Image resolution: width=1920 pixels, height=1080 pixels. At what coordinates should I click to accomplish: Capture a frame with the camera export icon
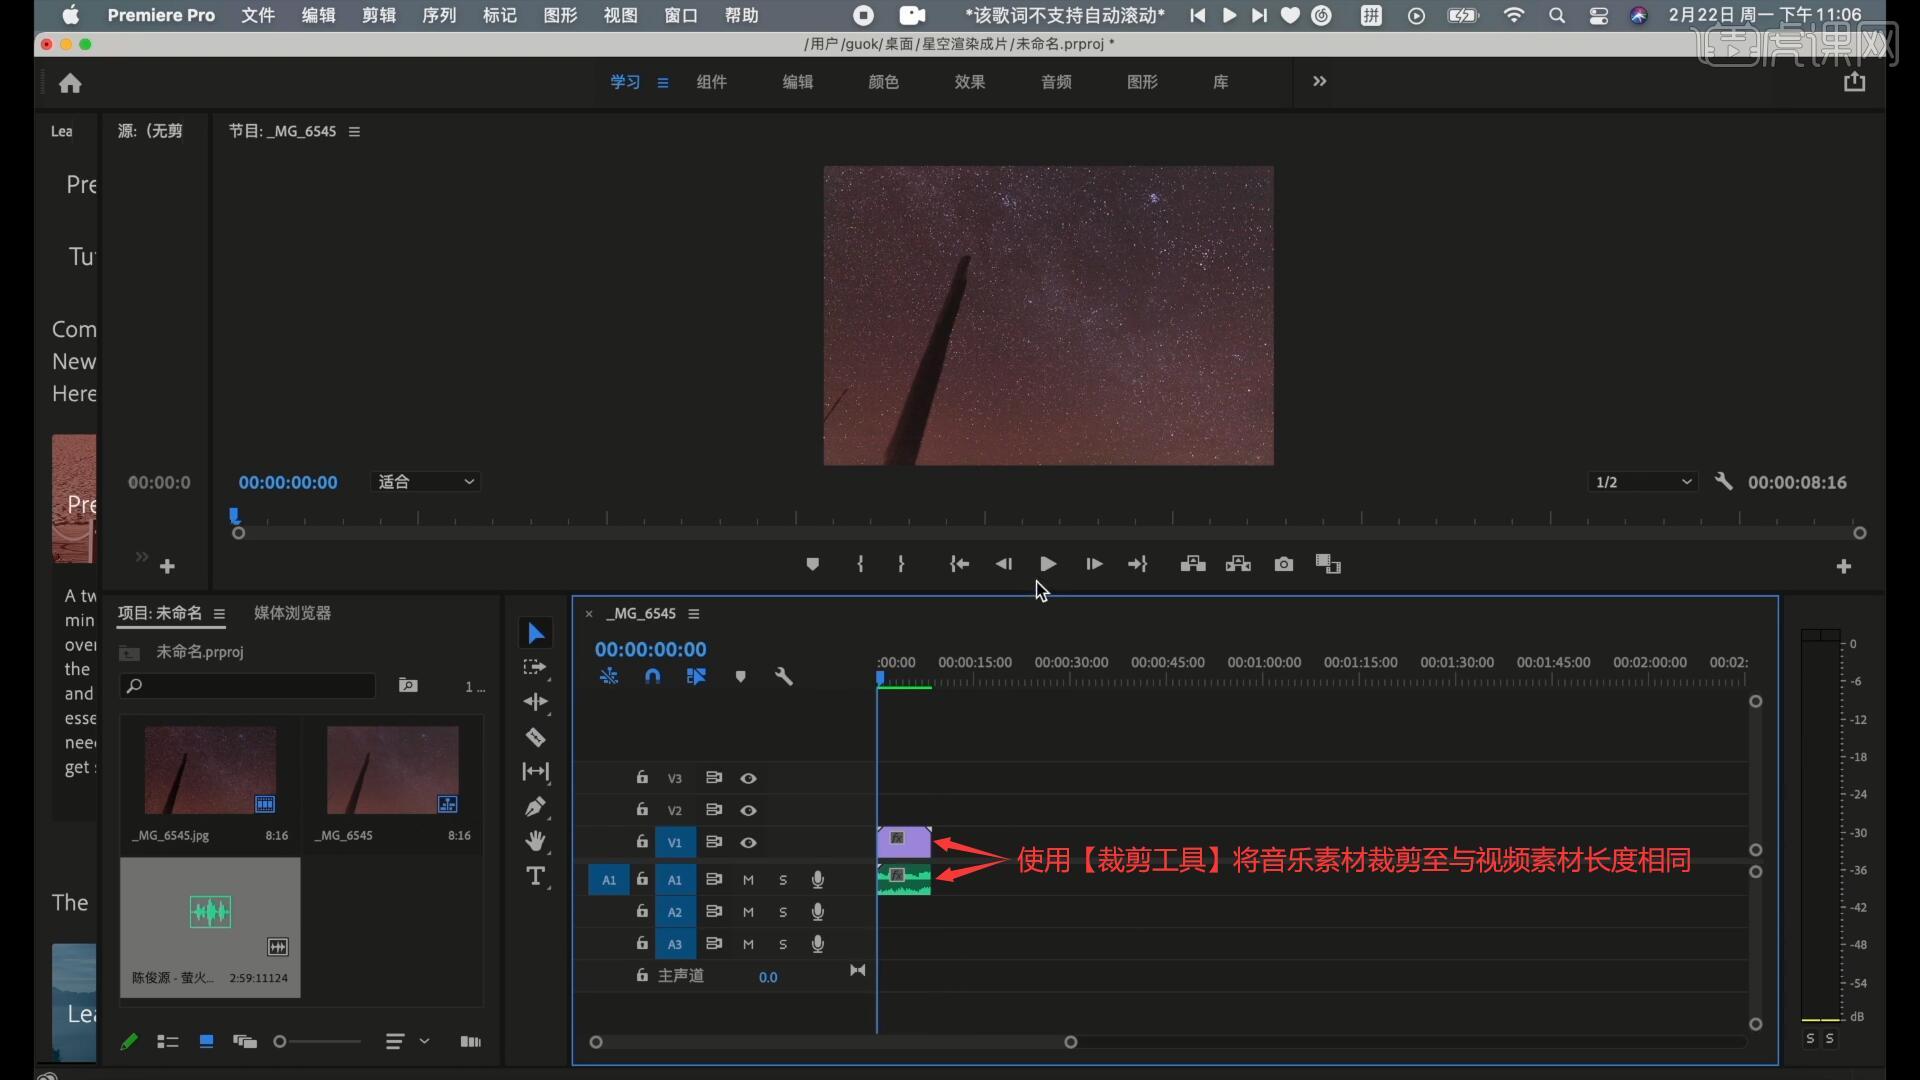tap(1283, 564)
